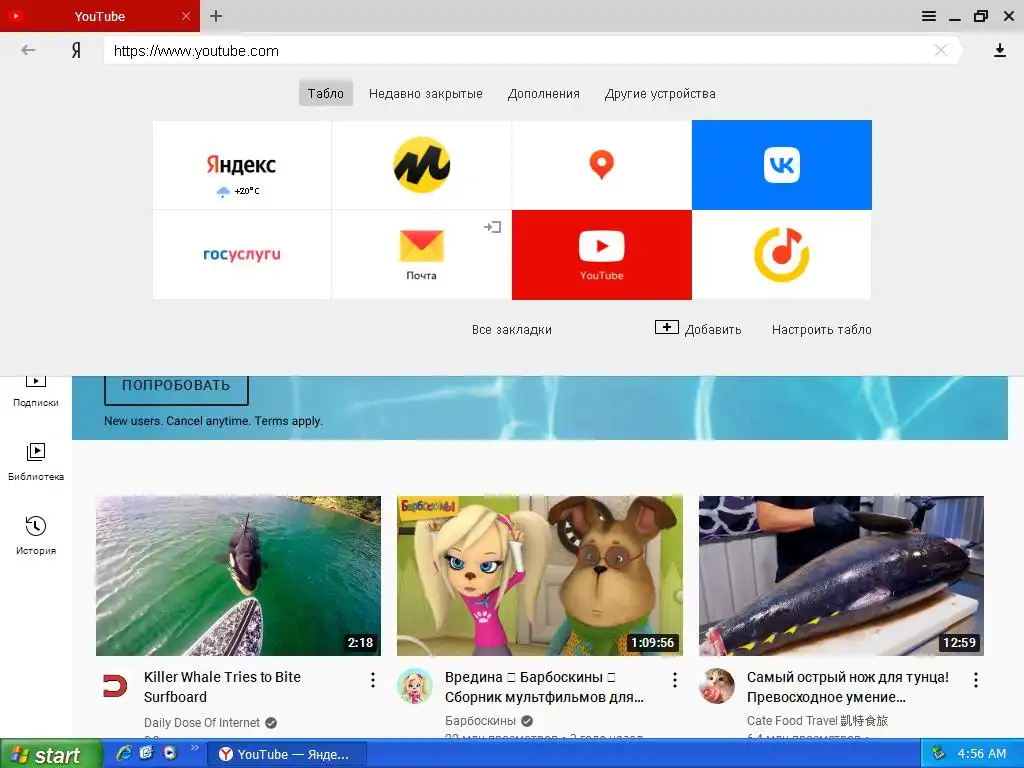Open Подписки in YouTube sidebar

coord(36,392)
